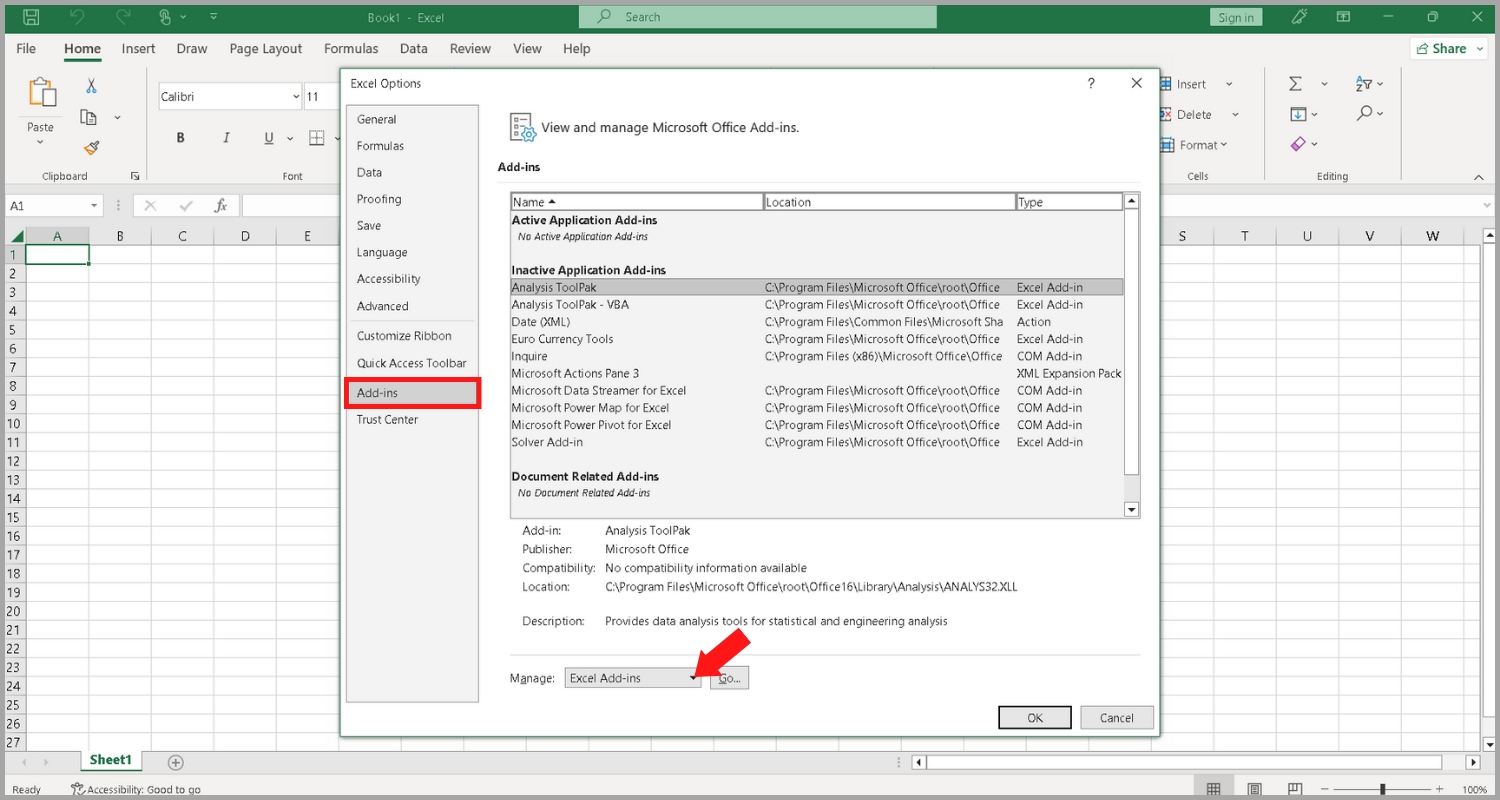The width and height of the screenshot is (1500, 800).
Task: Click the Delete Cells icon
Action: pyautogui.click(x=1165, y=114)
